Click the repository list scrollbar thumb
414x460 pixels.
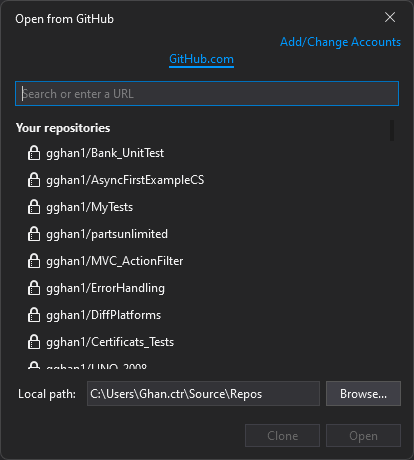tap(392, 130)
